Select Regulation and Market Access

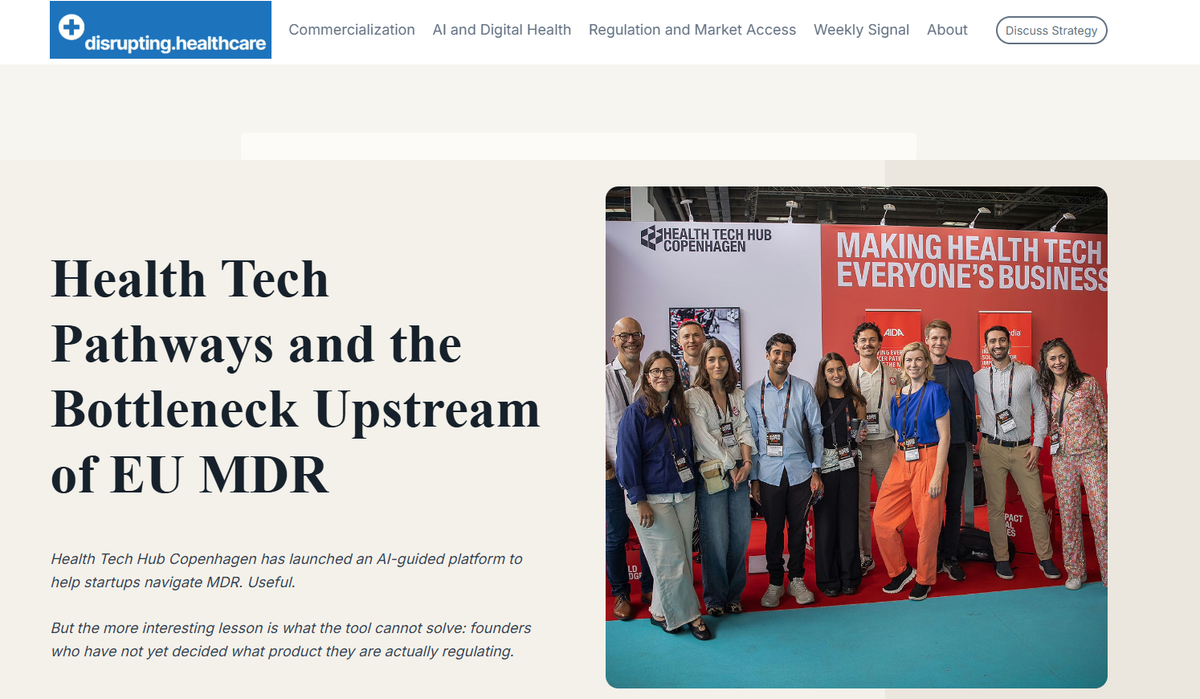click(692, 30)
